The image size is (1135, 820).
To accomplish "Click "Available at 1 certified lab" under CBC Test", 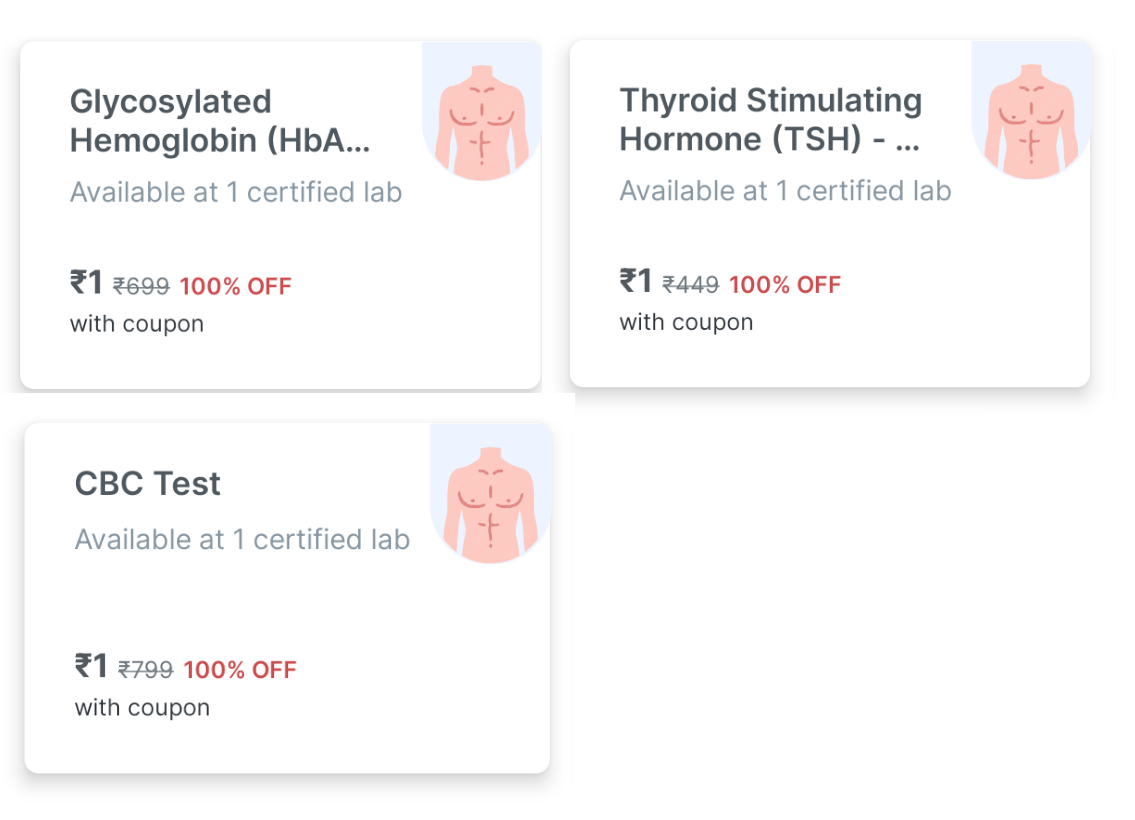I will (242, 540).
